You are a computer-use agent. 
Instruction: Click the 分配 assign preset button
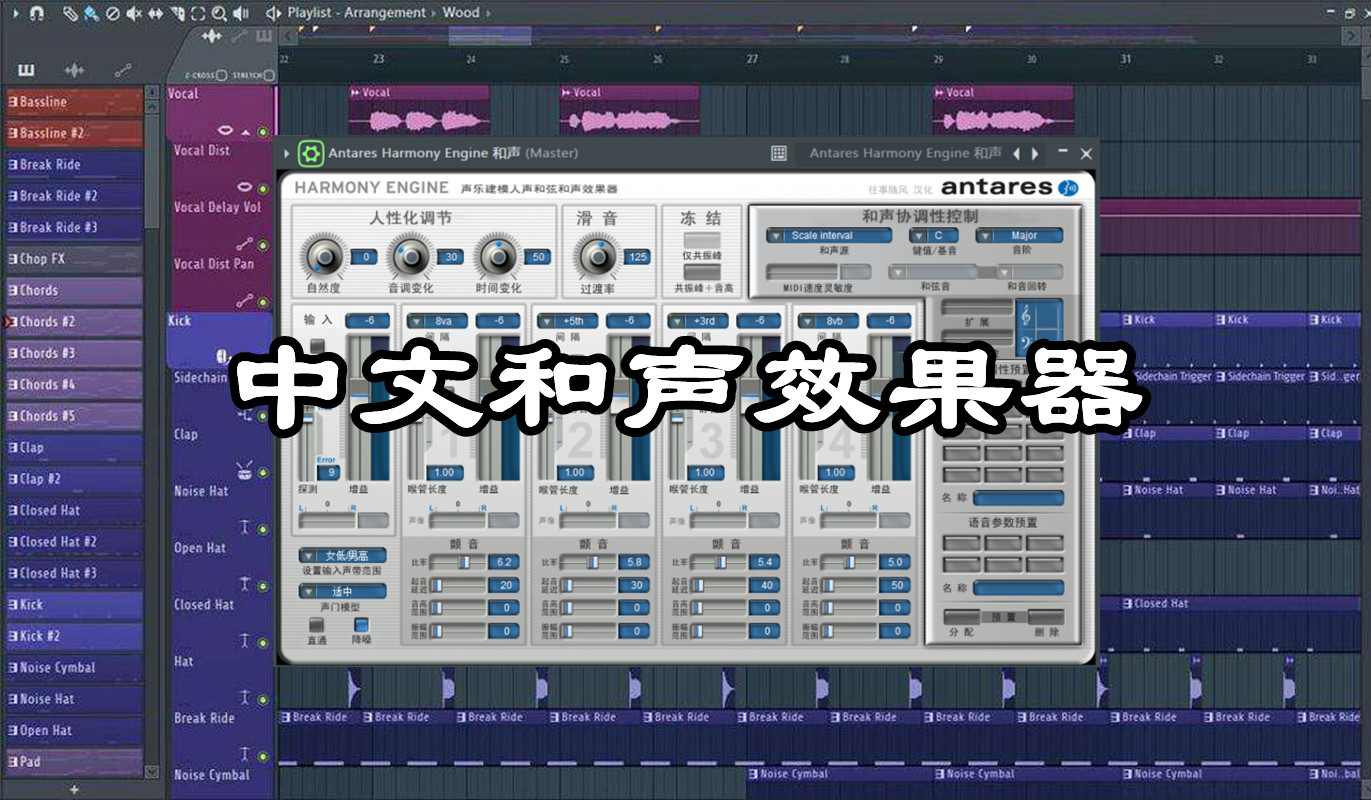coord(961,617)
